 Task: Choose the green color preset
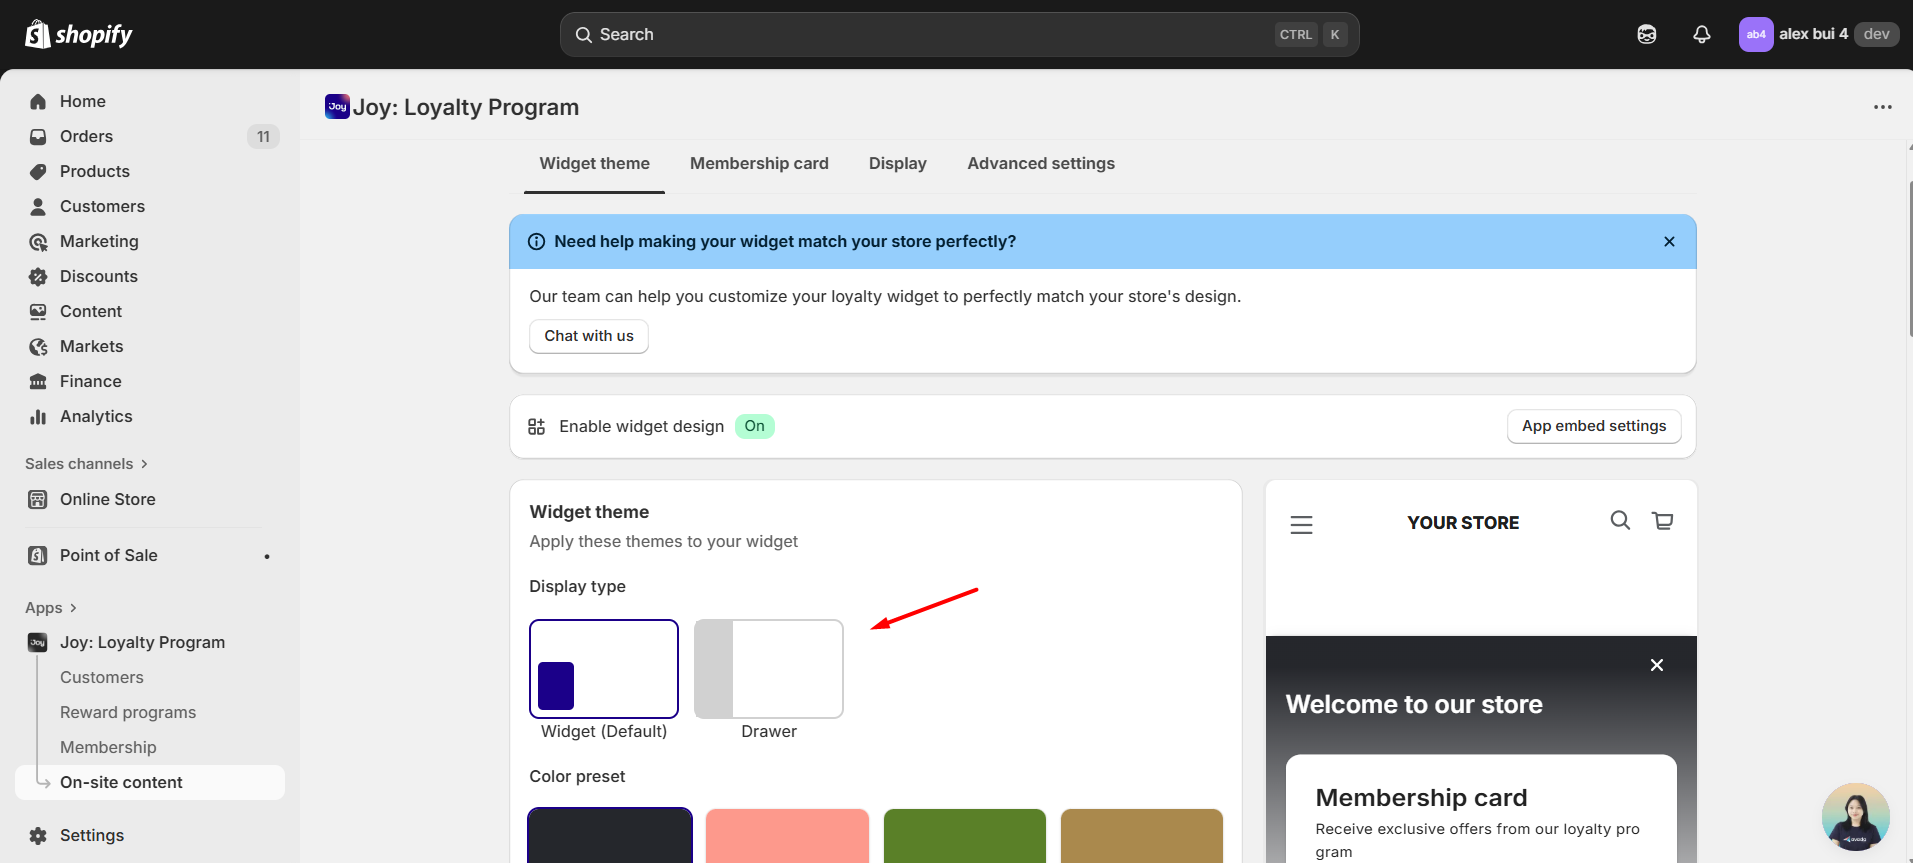pos(964,835)
